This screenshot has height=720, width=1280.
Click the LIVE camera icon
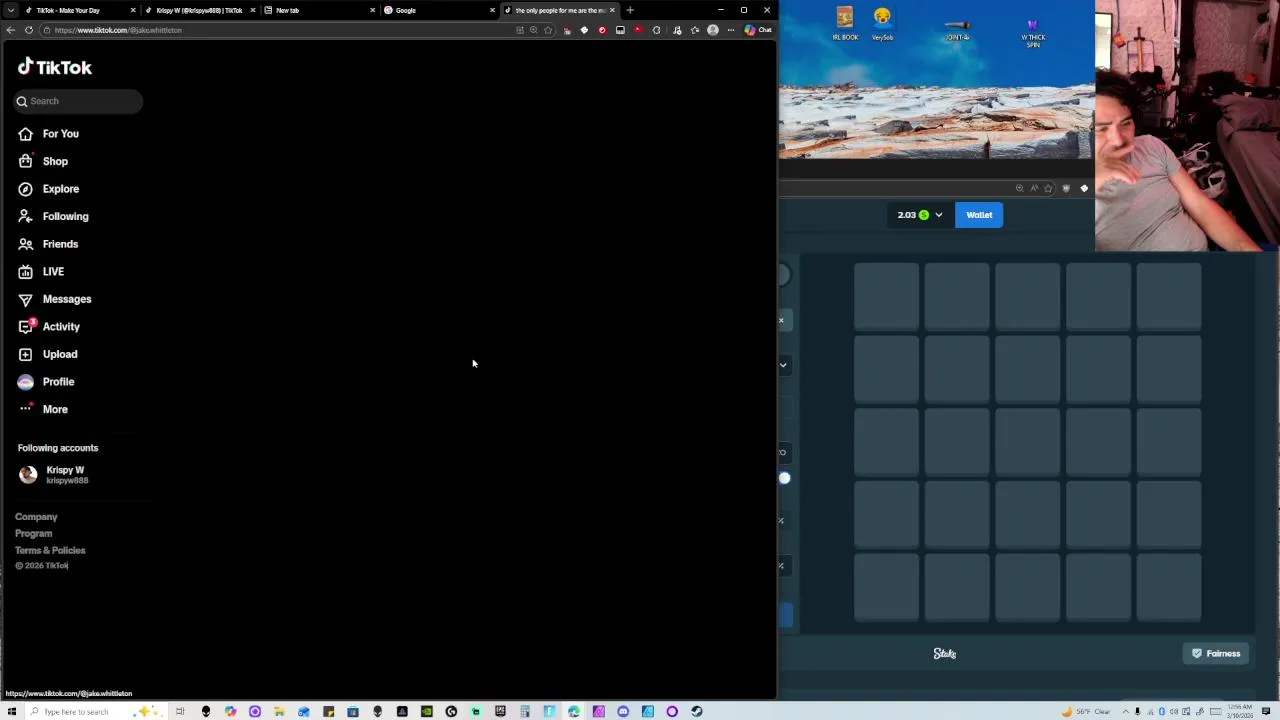click(25, 271)
